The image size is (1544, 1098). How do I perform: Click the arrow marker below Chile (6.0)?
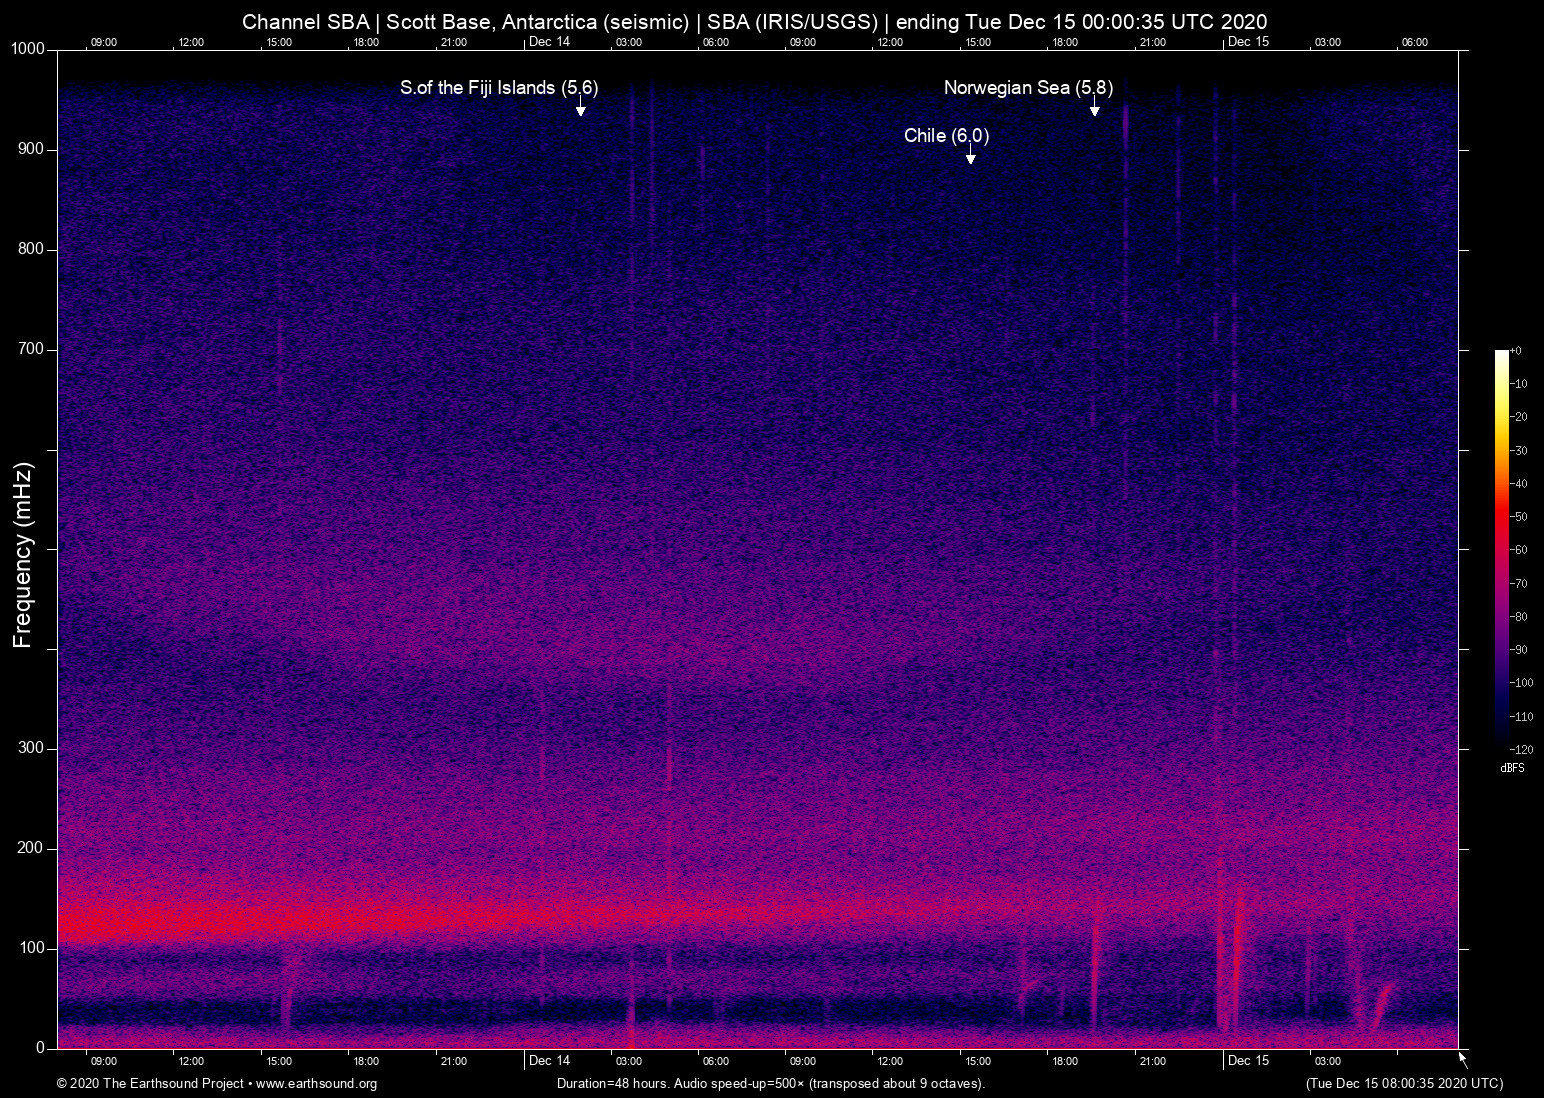point(970,158)
